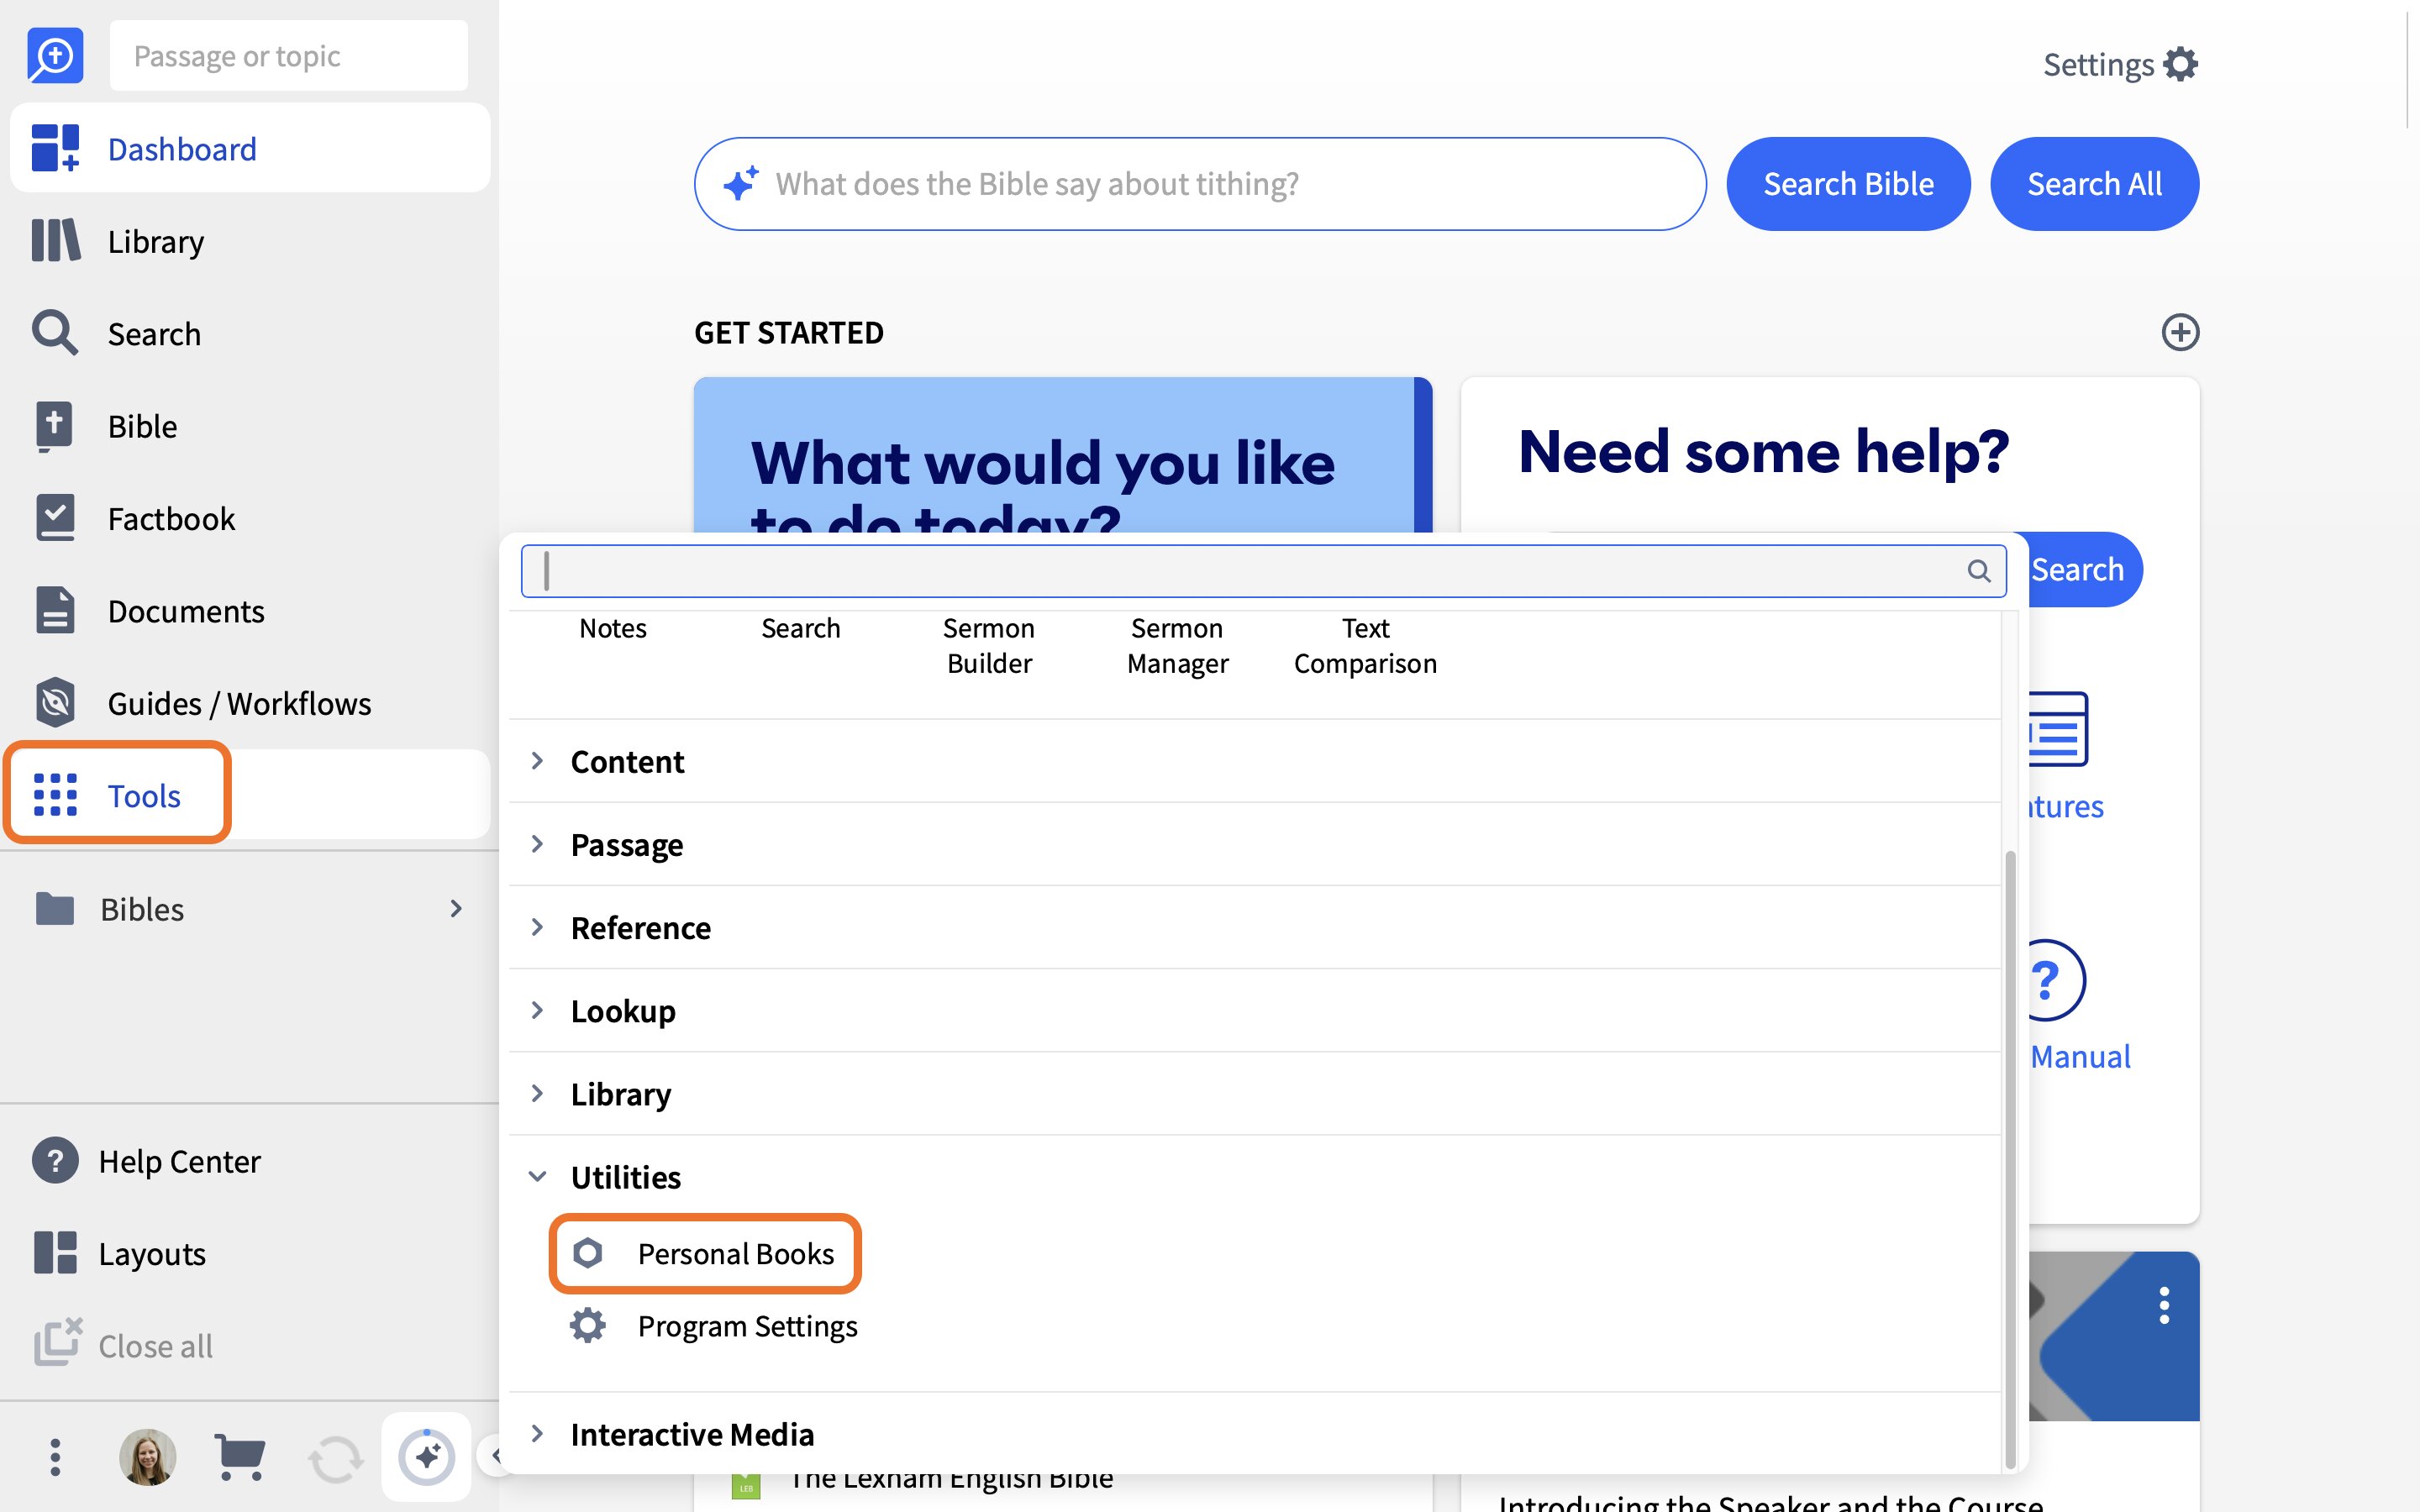Screen dimensions: 2420x1512
Task: Open the shopping cart
Action: point(240,1457)
